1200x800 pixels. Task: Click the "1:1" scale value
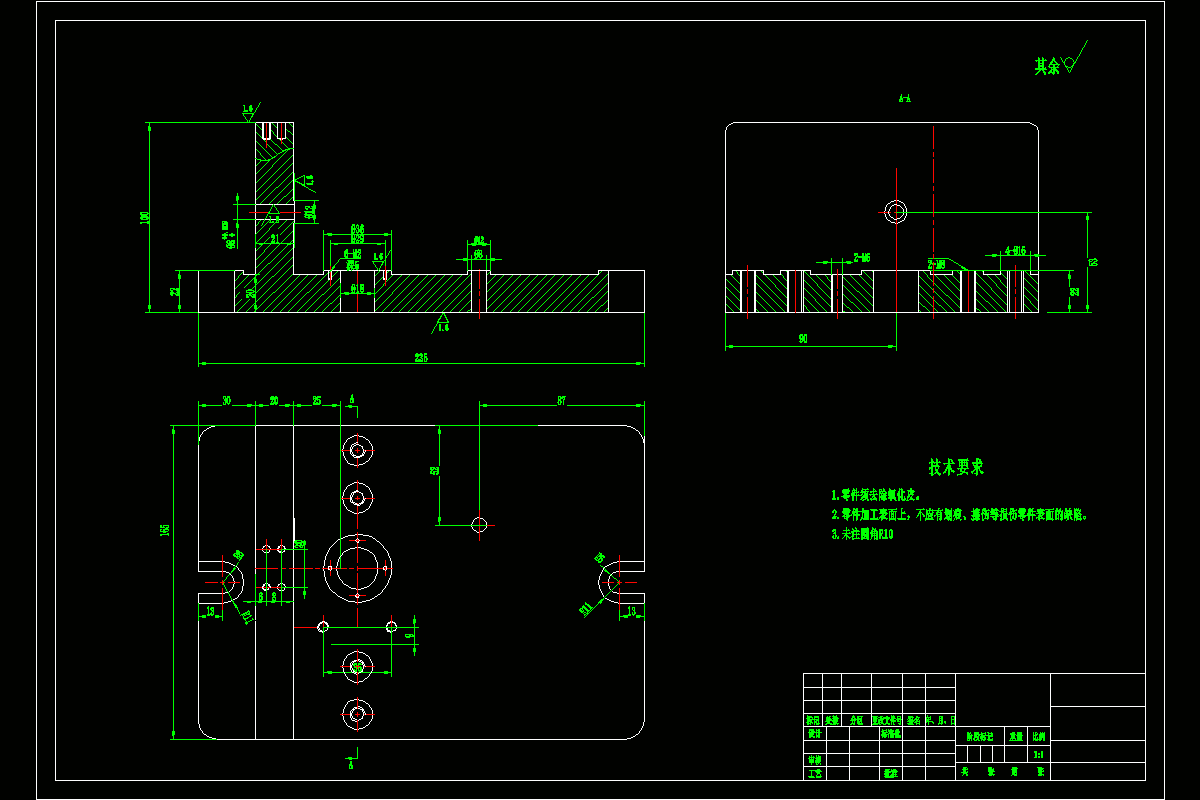(x=1039, y=754)
